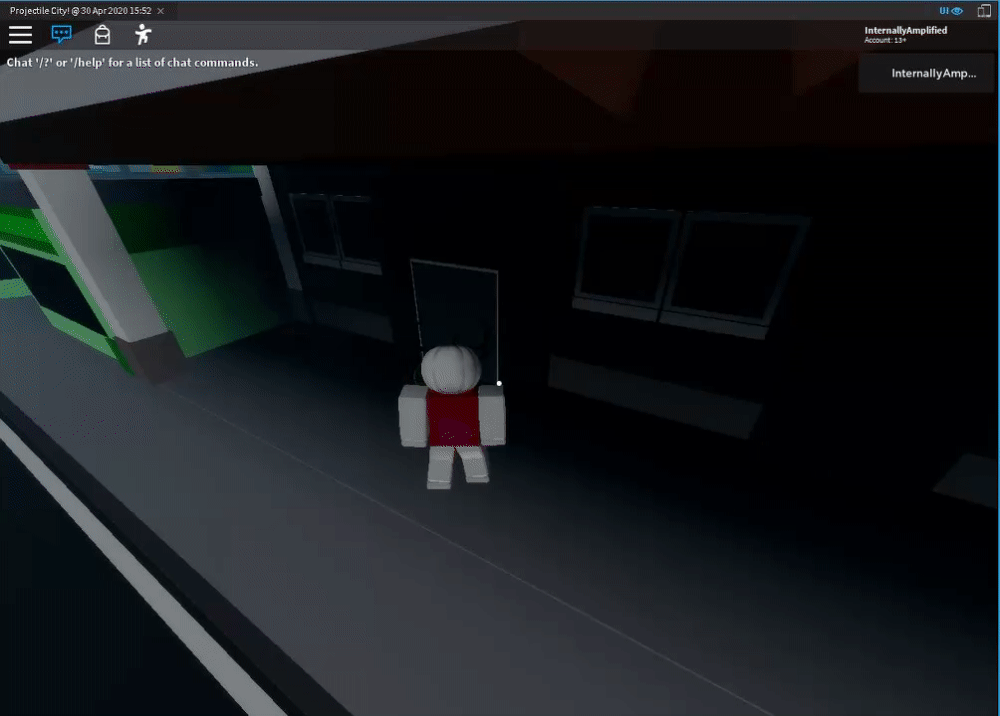Click the device emulator icon at top right
Image resolution: width=1000 pixels, height=716 pixels.
tap(984, 10)
